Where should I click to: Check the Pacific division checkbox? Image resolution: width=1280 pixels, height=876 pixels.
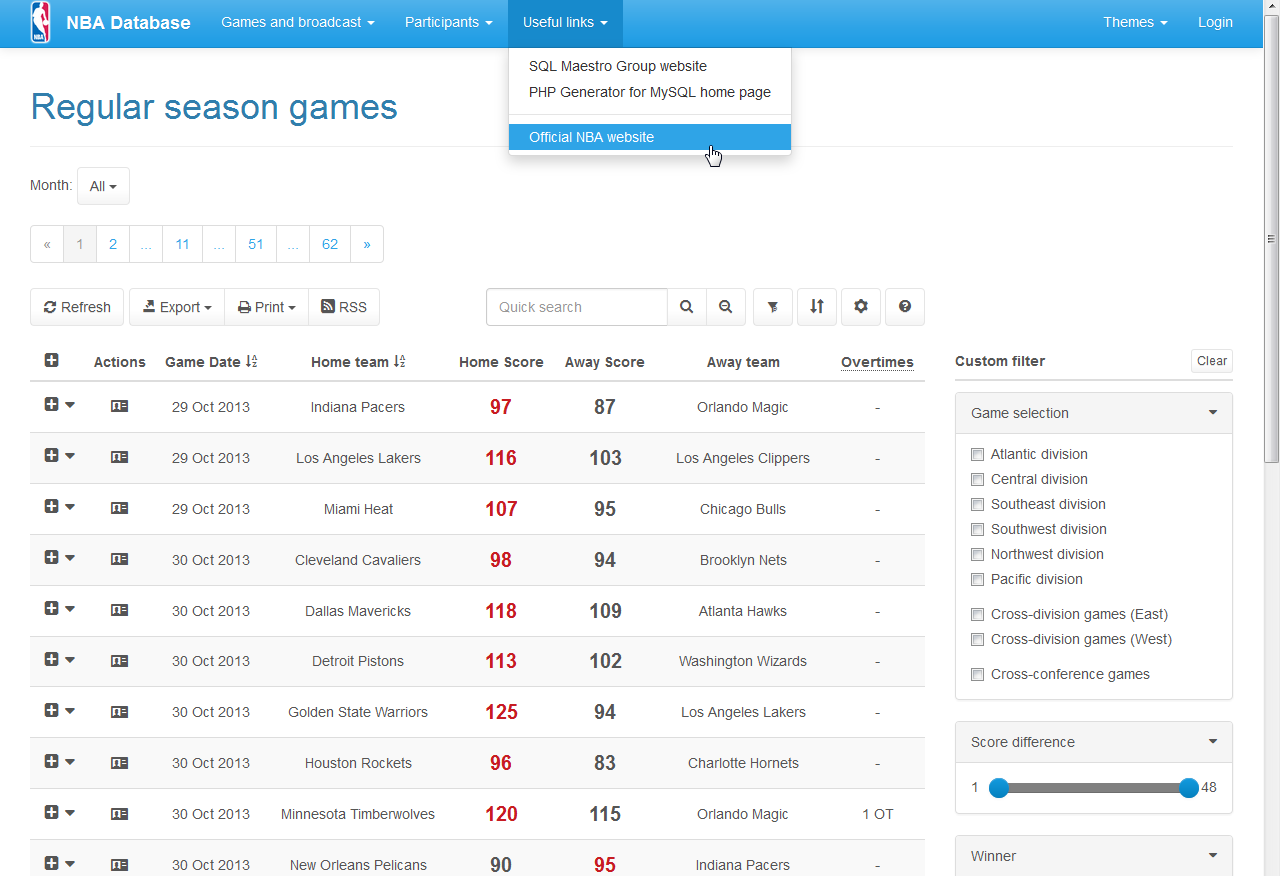(x=978, y=579)
